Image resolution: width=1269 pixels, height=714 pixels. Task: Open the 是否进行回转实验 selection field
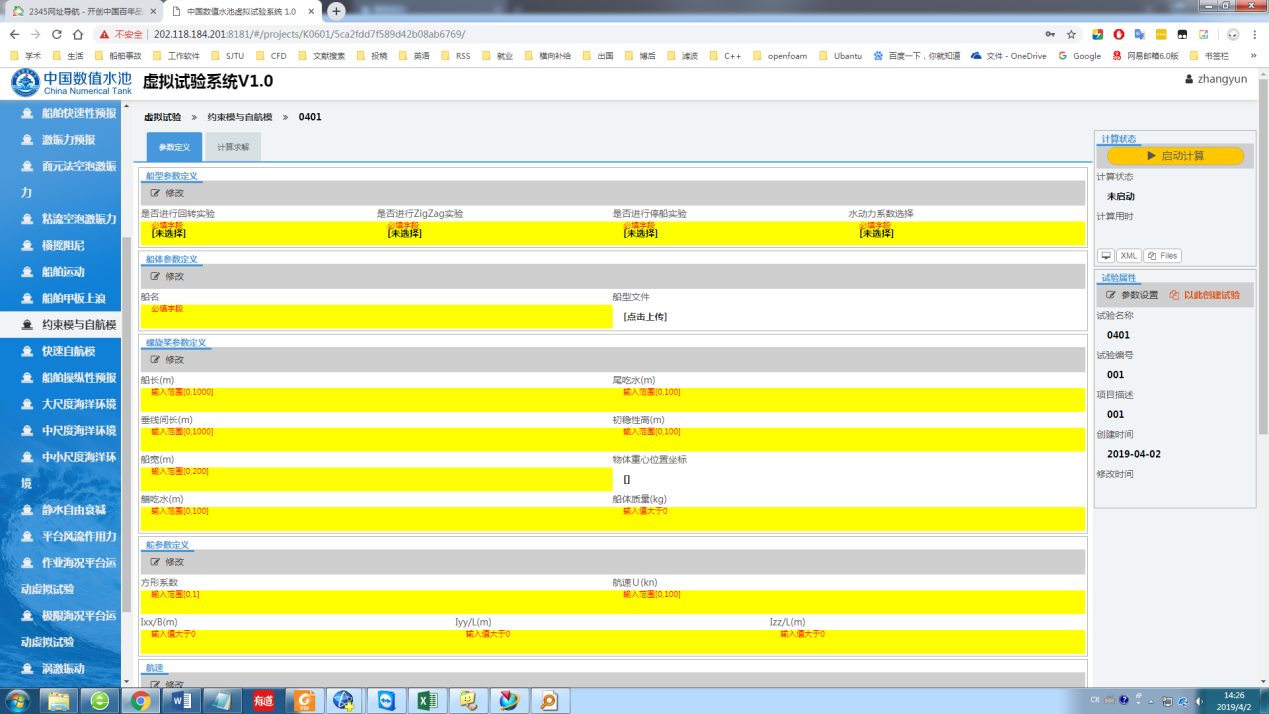[x=256, y=233]
